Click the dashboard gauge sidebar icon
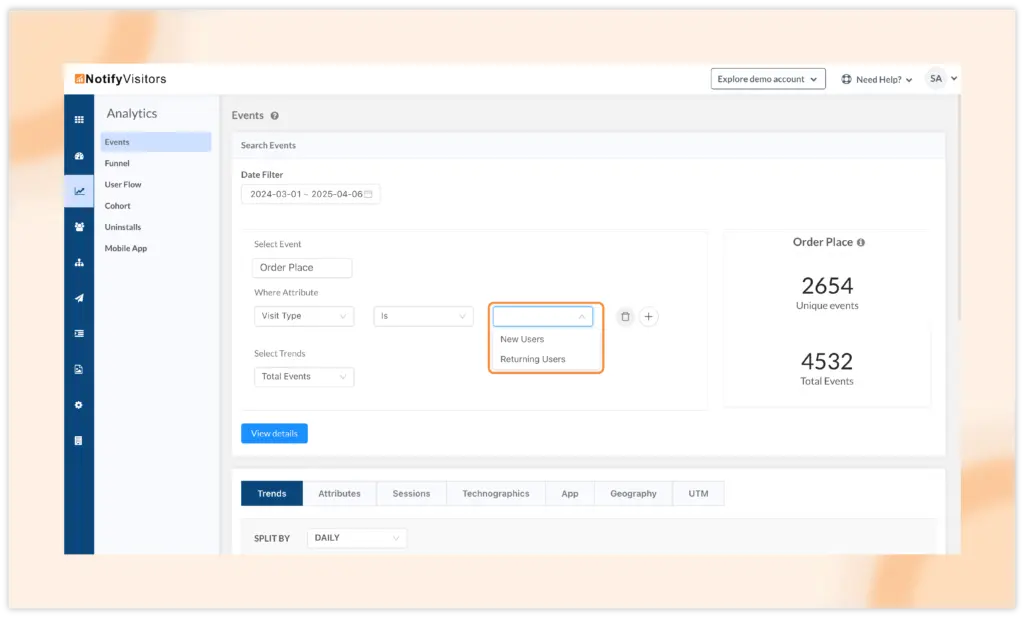This screenshot has height=618, width=1024. pyautogui.click(x=79, y=156)
